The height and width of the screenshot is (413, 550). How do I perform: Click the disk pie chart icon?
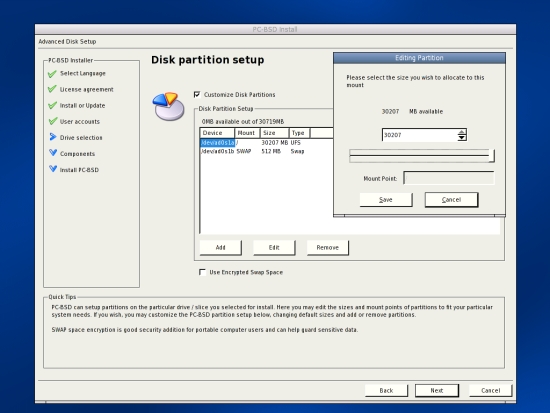click(x=168, y=107)
